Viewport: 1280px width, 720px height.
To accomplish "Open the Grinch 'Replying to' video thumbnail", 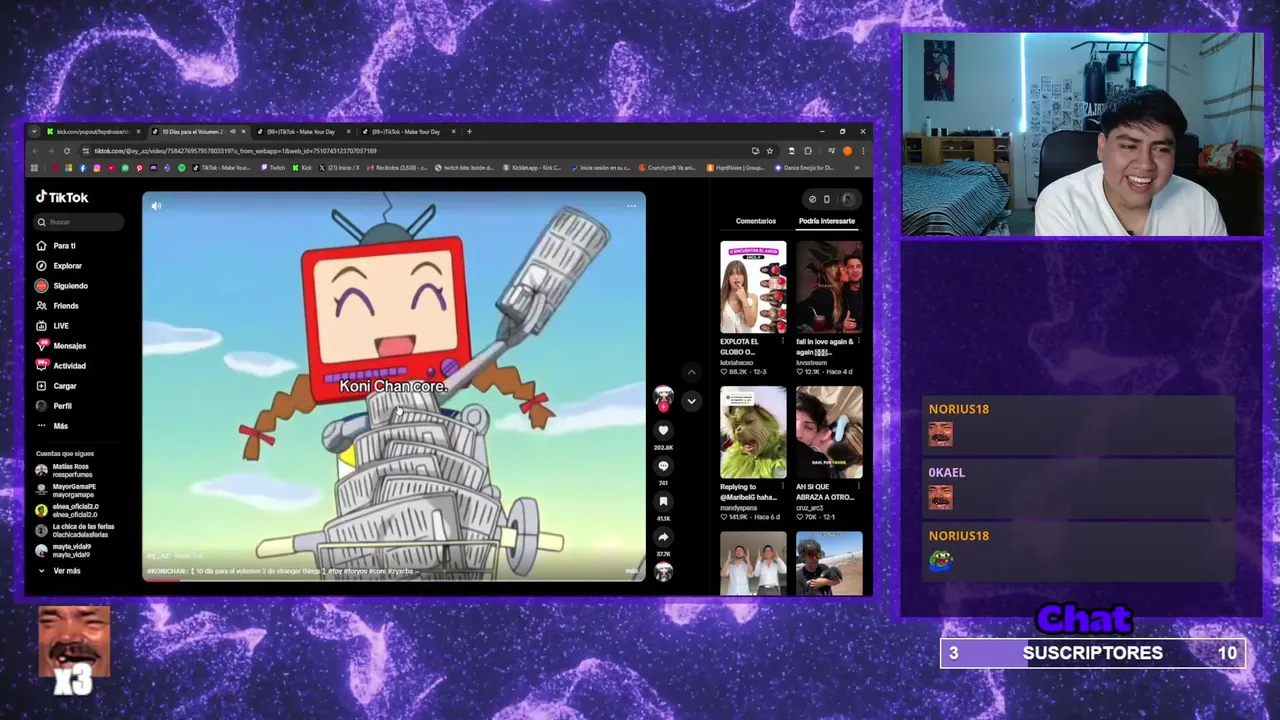I will tap(753, 433).
